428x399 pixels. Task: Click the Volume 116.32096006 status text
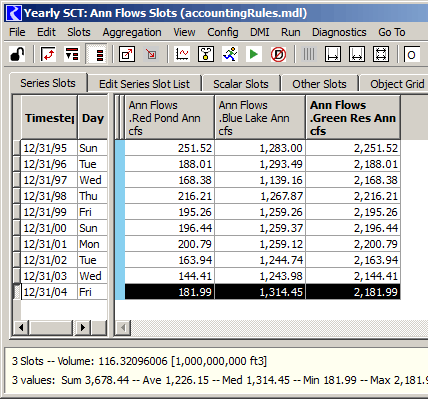click(162, 361)
